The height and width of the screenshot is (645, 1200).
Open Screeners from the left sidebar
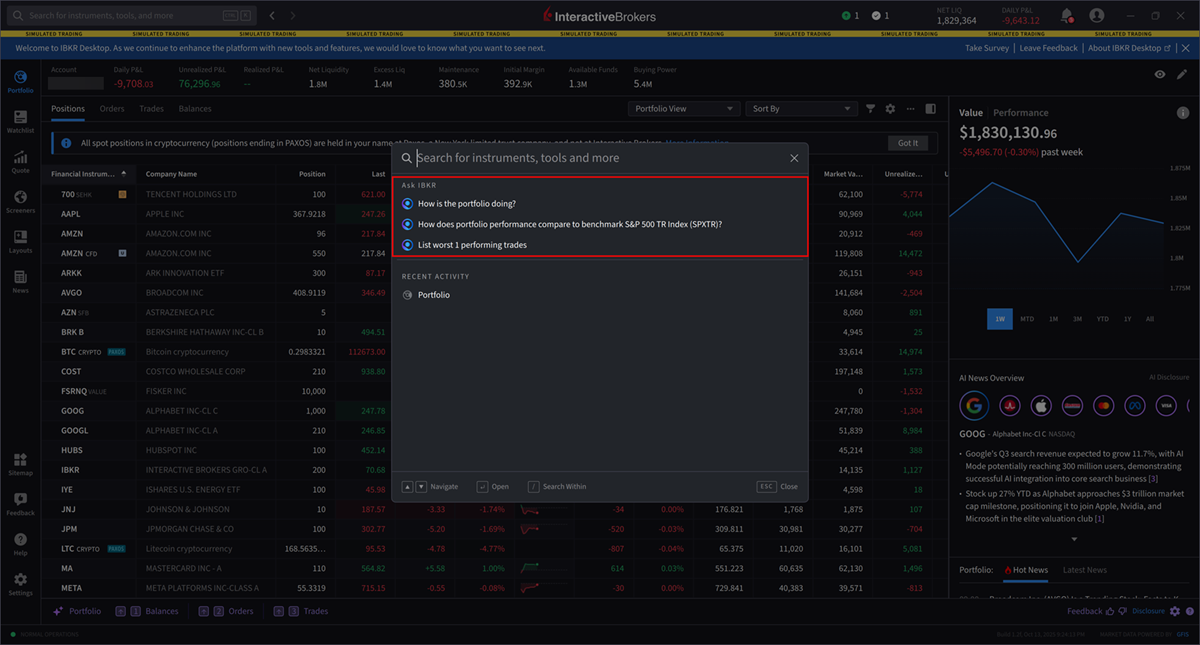pyautogui.click(x=20, y=202)
